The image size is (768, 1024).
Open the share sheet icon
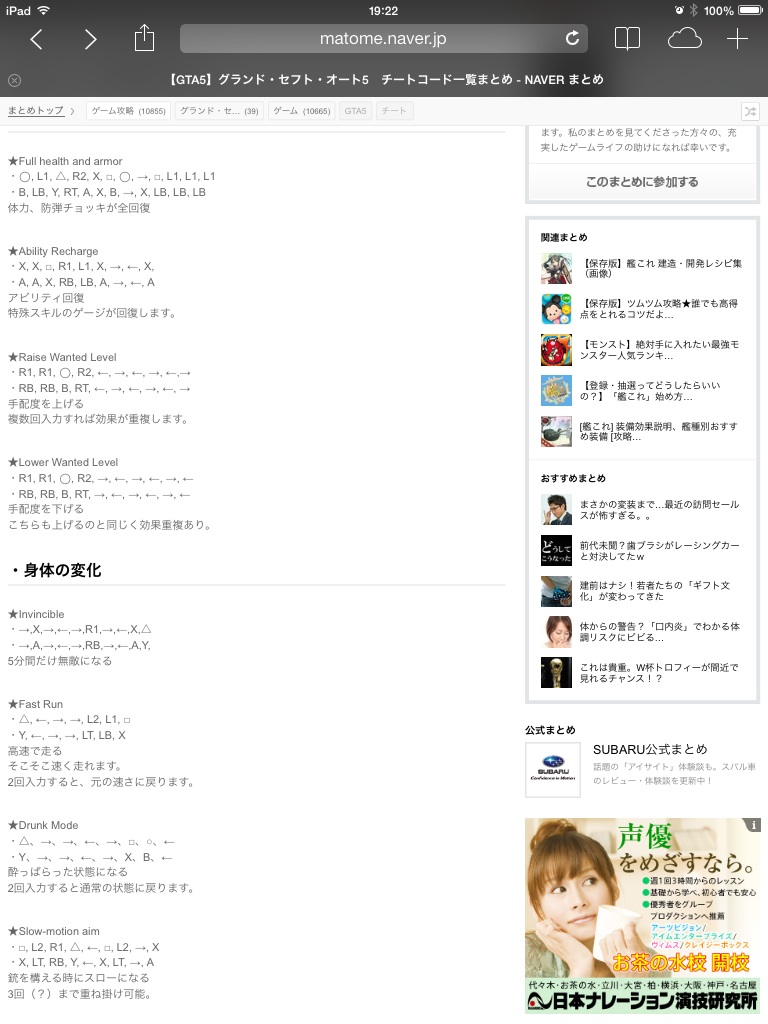(144, 38)
